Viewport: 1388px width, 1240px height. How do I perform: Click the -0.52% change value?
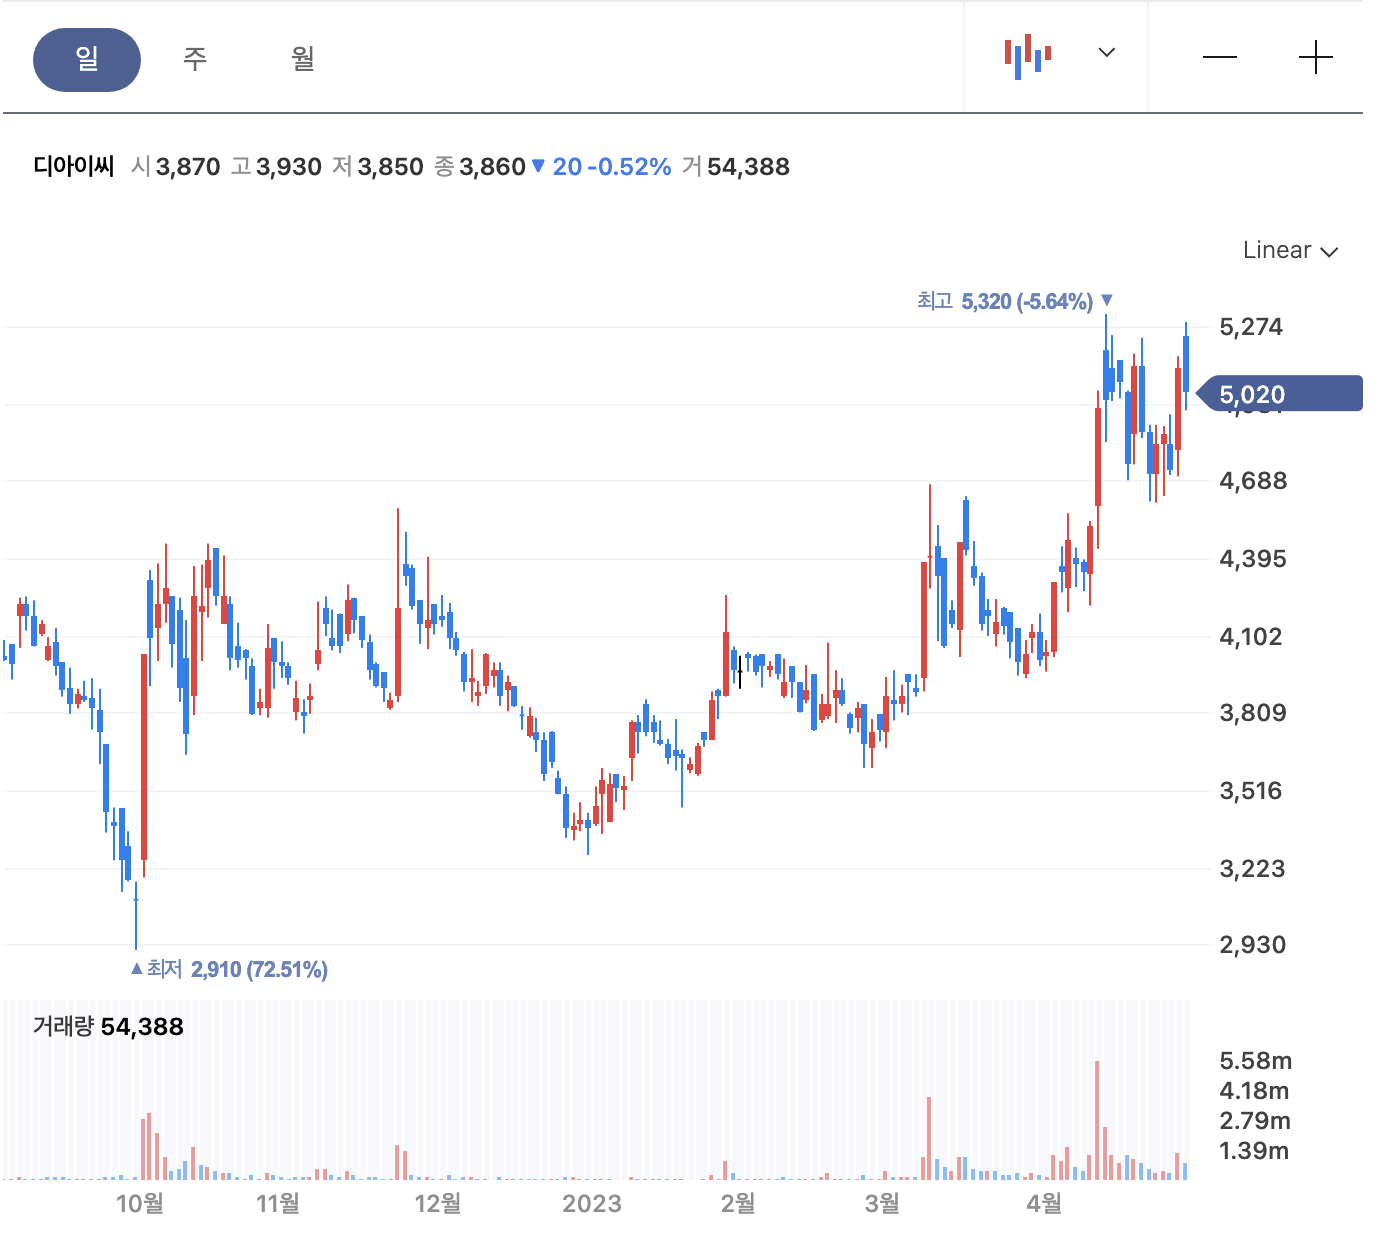pos(629,167)
